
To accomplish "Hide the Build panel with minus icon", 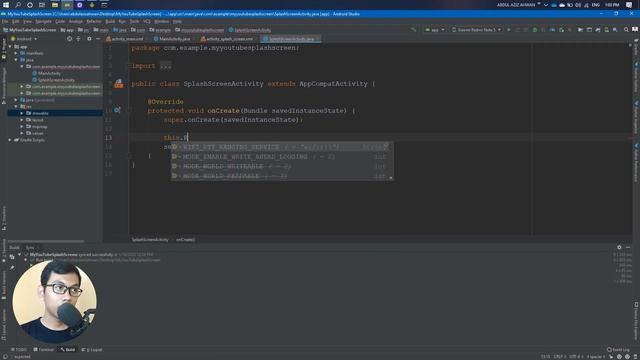I will [x=628, y=247].
